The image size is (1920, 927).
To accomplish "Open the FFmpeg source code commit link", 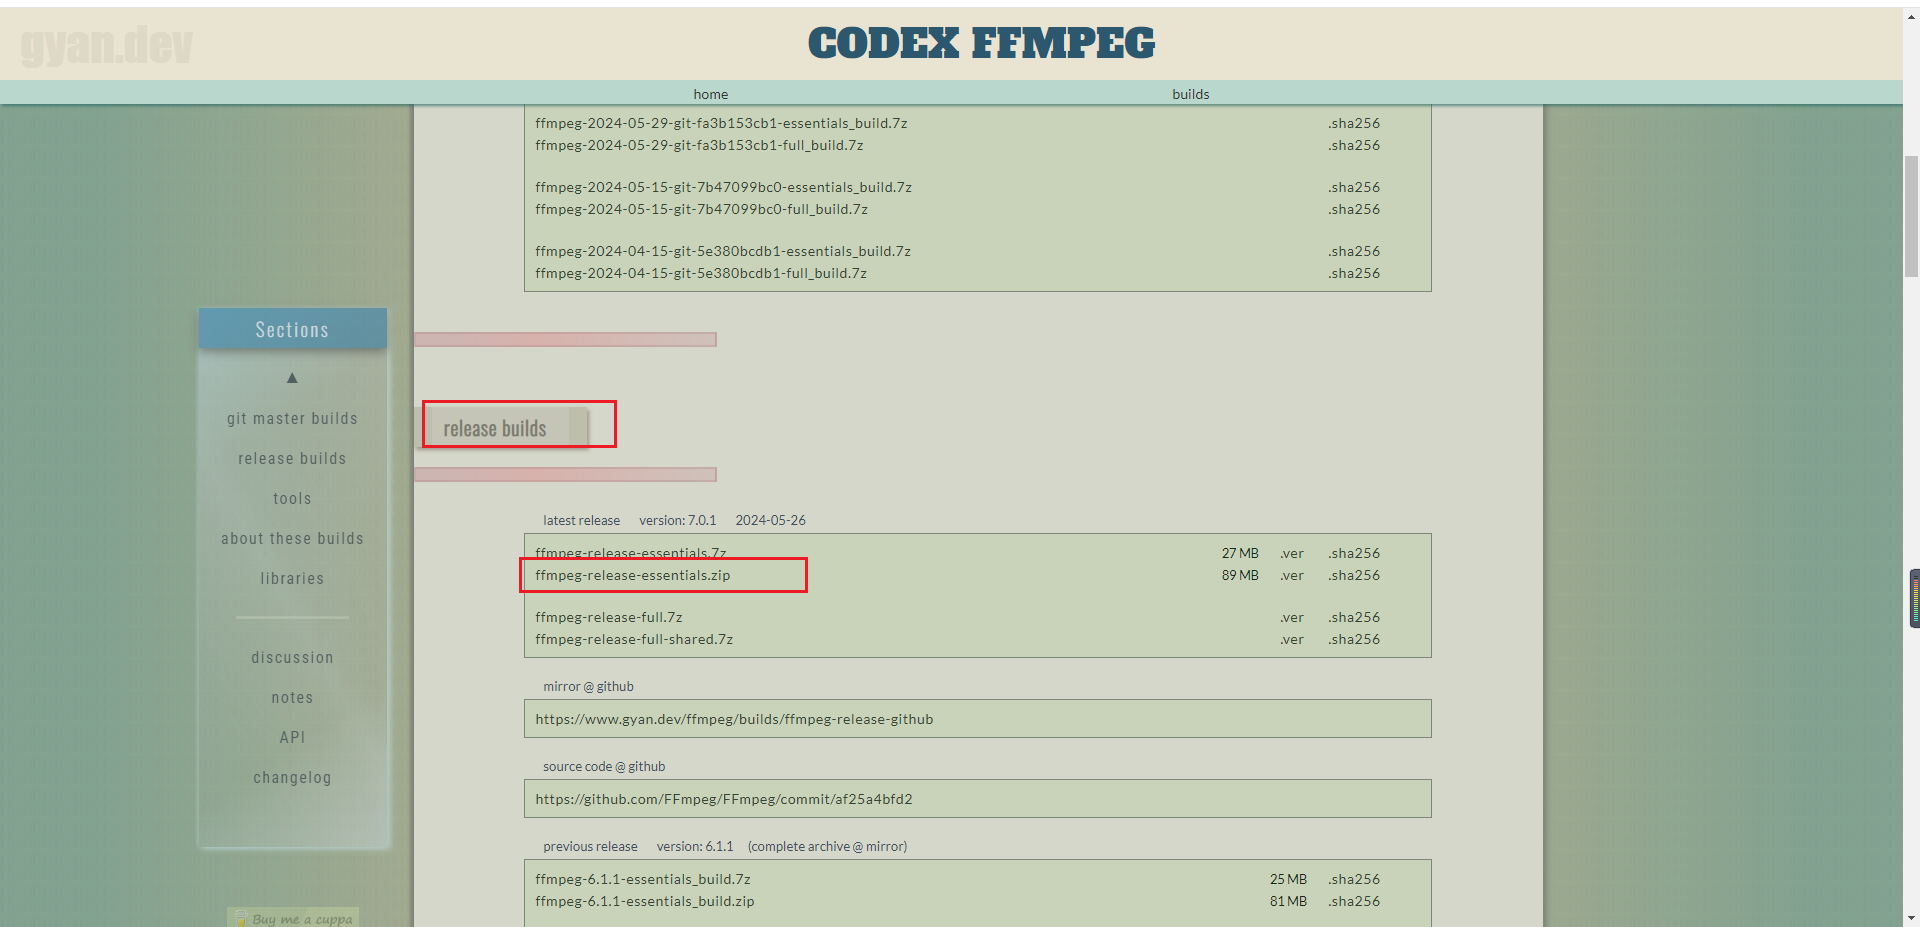I will [x=723, y=798].
